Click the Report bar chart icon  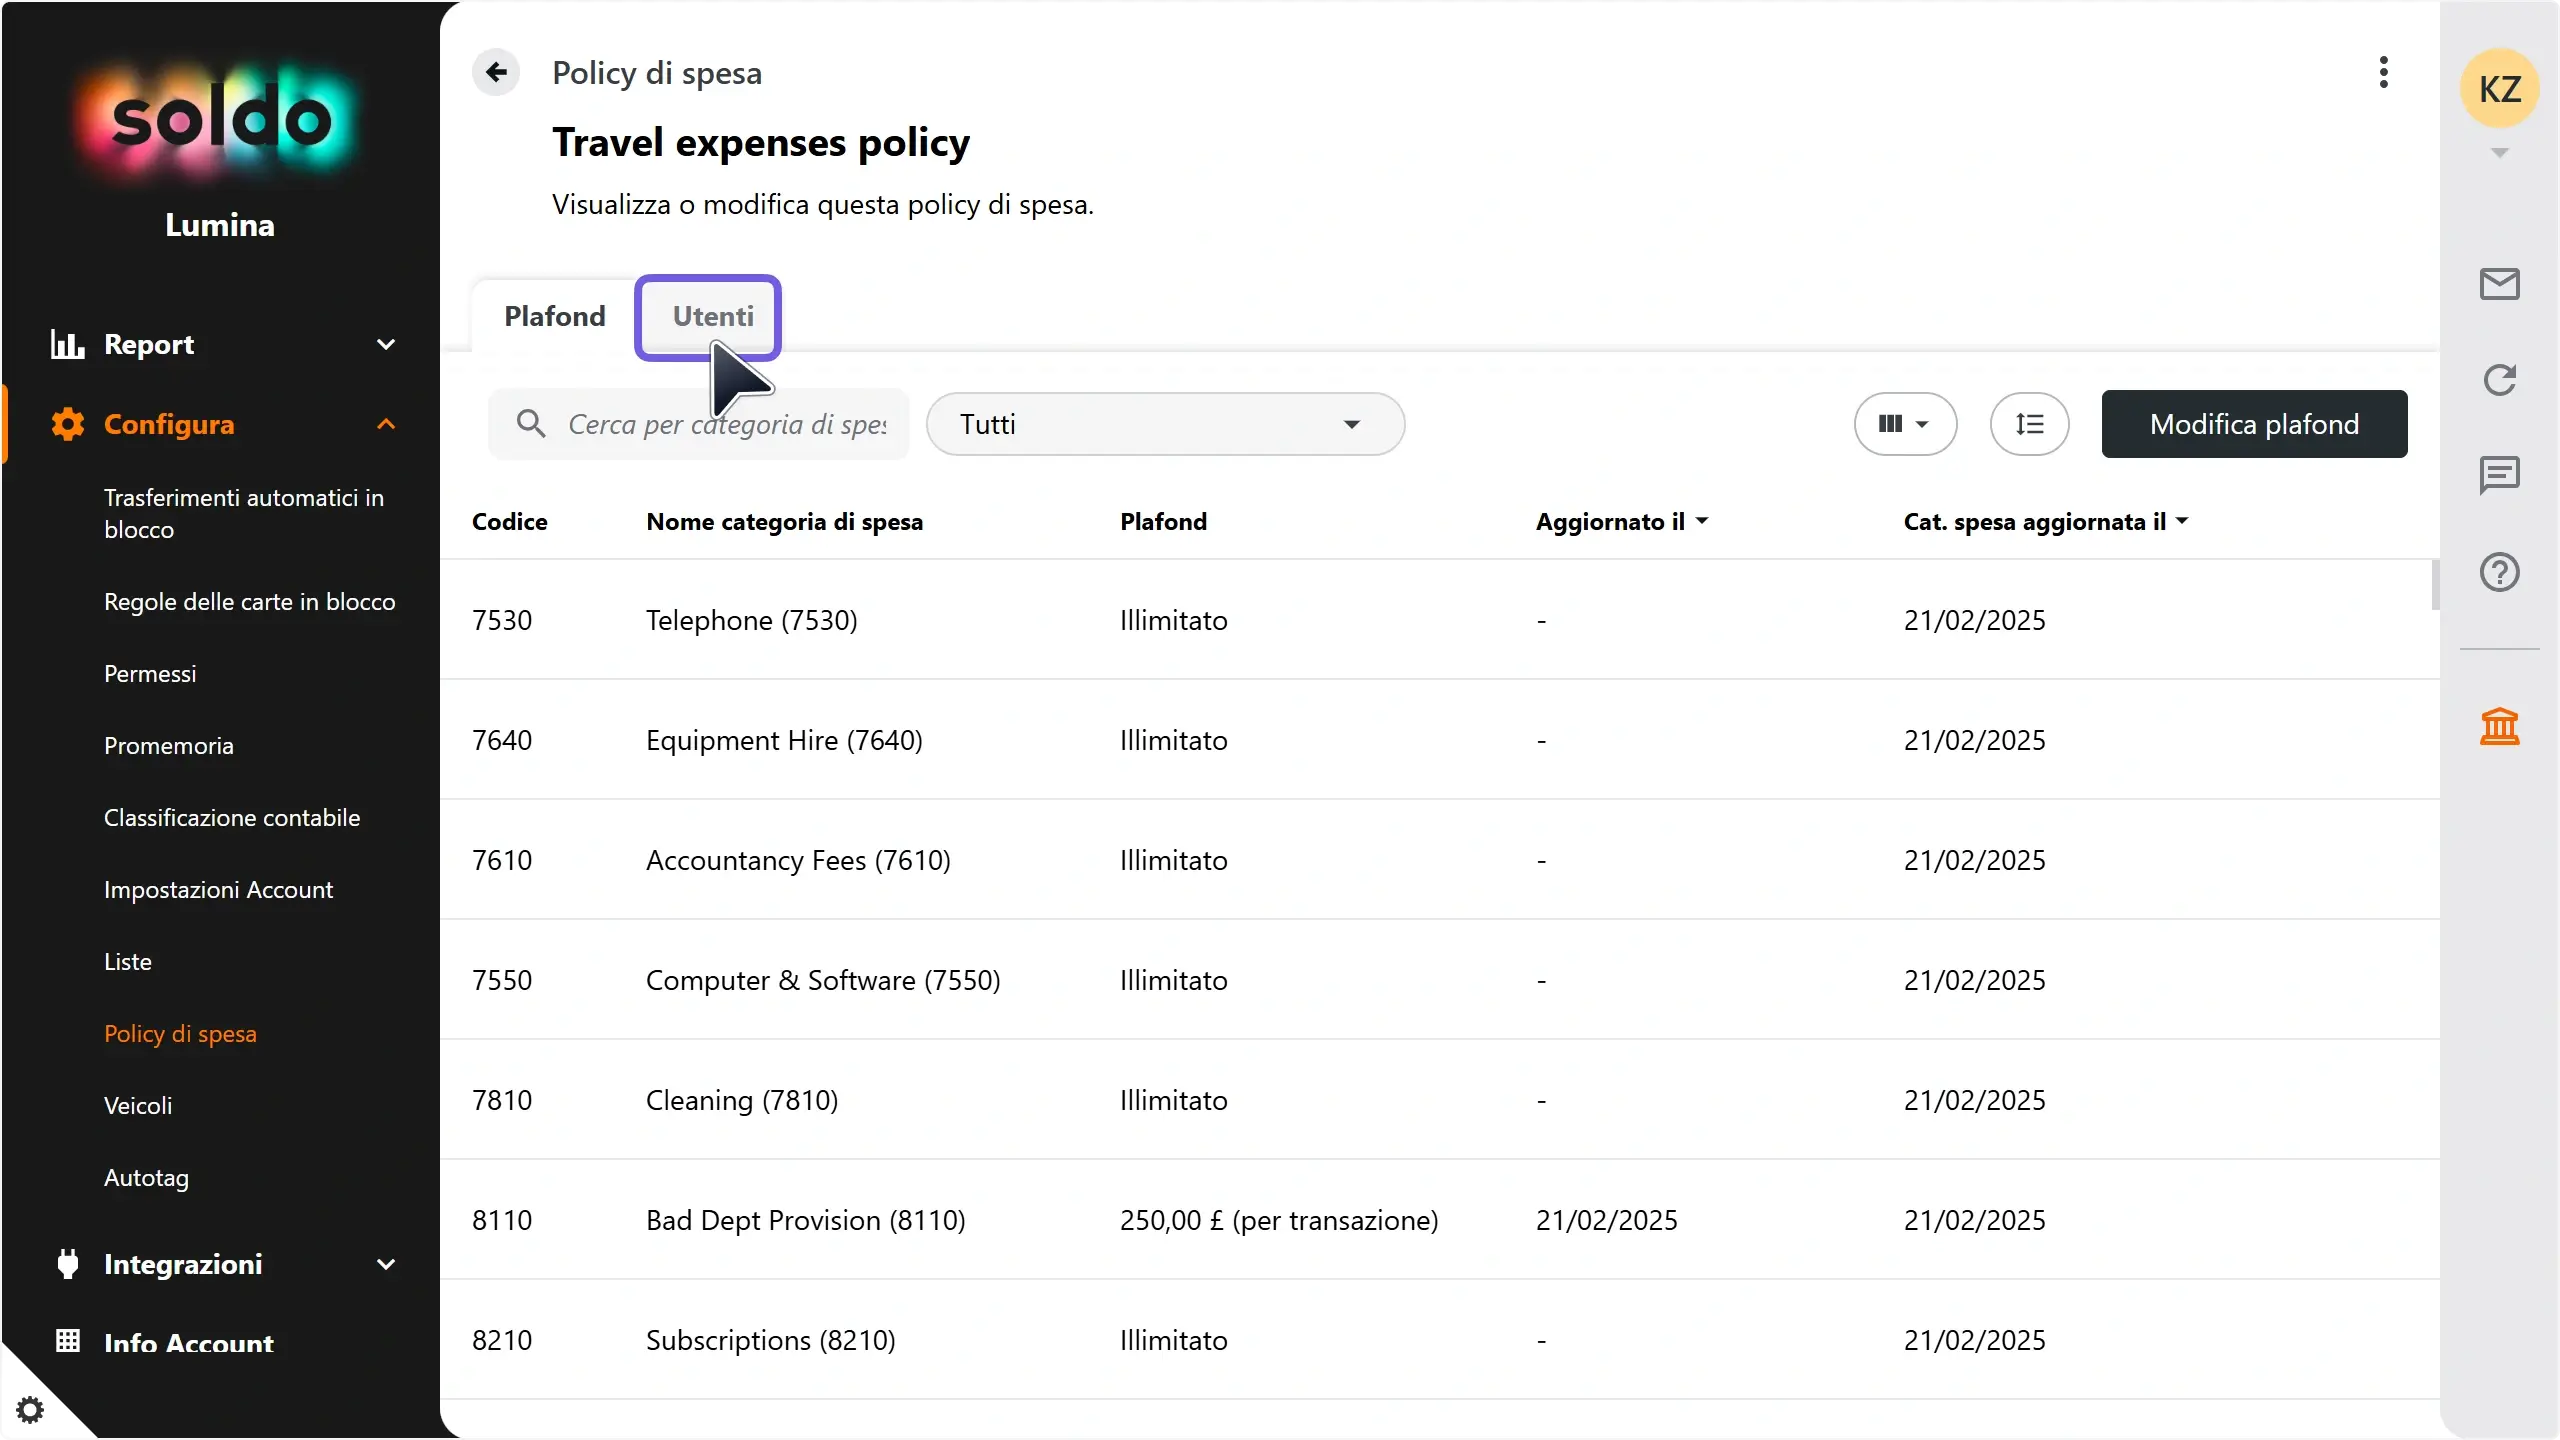click(x=67, y=344)
